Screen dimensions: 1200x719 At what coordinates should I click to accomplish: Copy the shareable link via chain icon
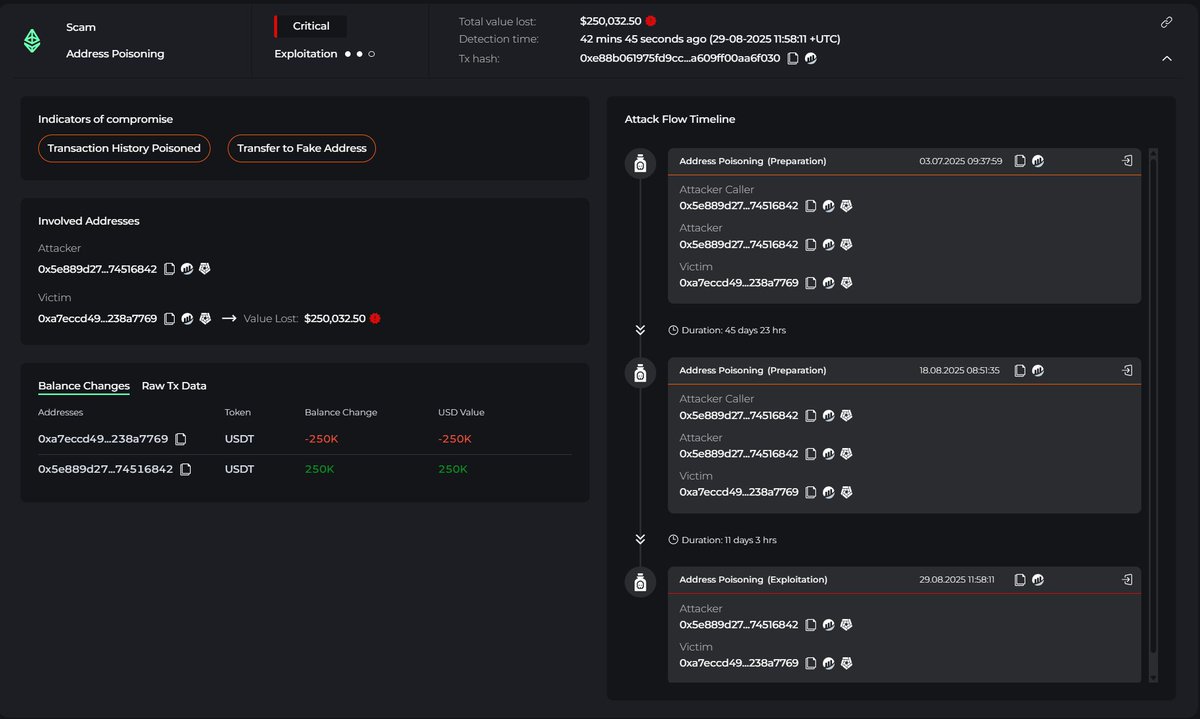(x=1166, y=22)
